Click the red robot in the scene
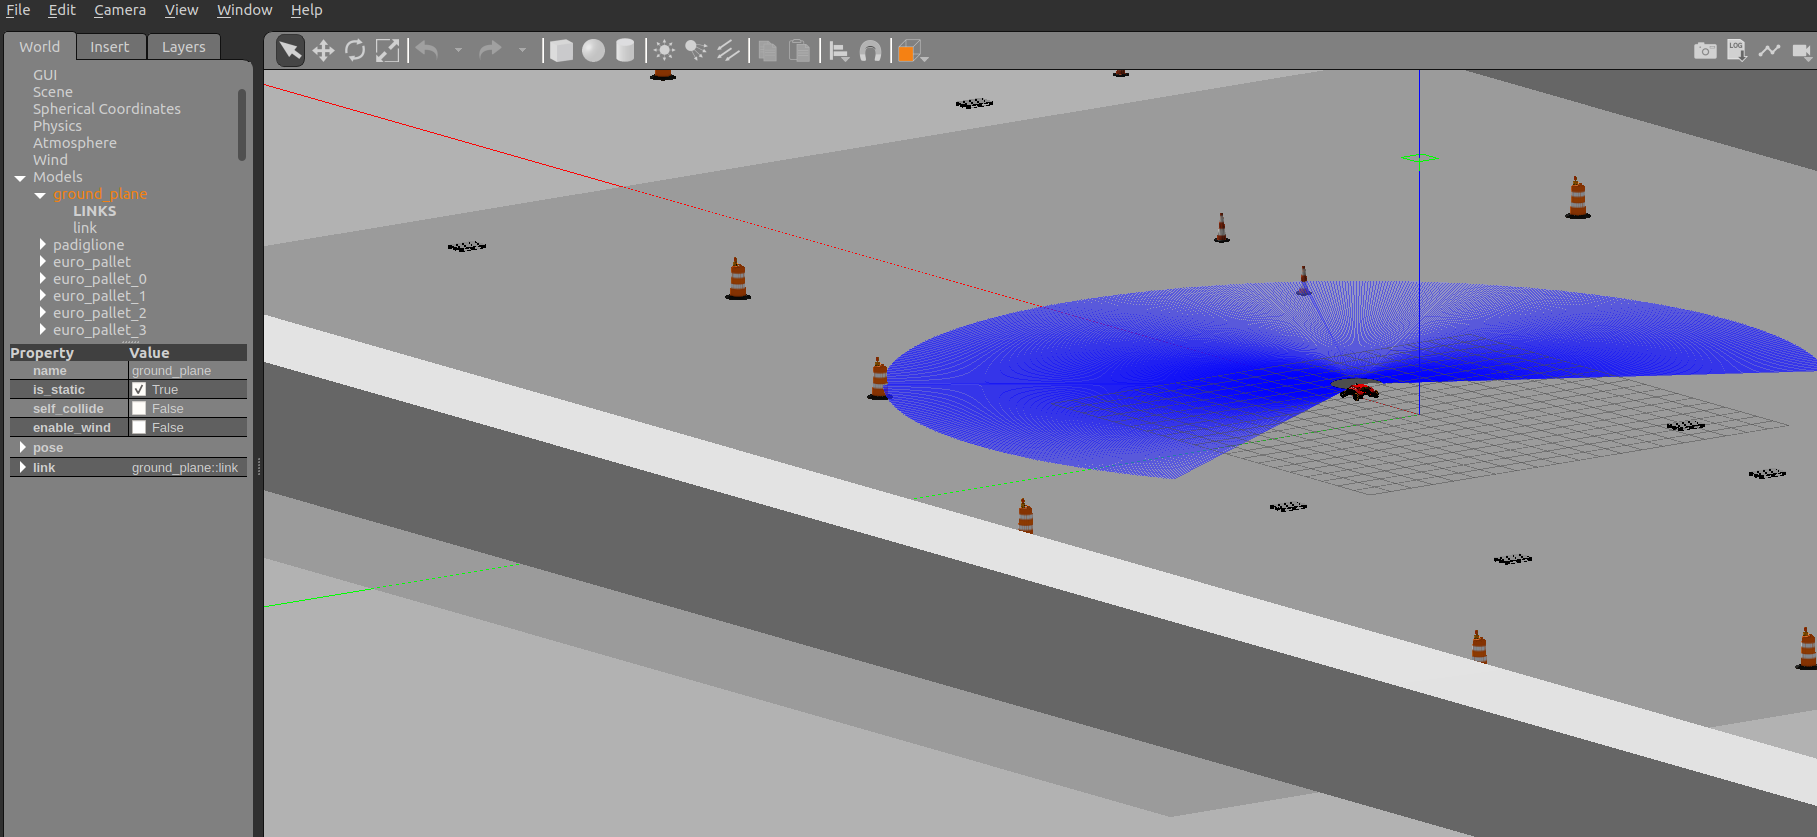 point(1360,390)
